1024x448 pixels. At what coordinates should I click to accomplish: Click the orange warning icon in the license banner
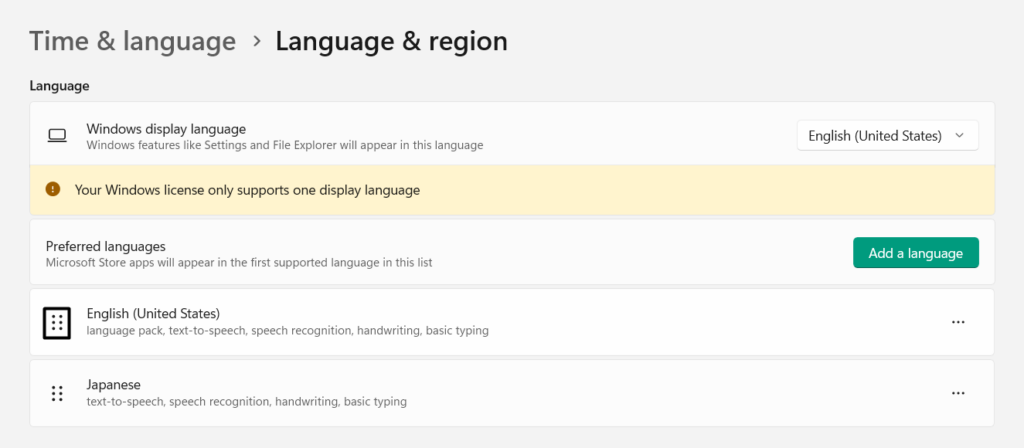53,189
